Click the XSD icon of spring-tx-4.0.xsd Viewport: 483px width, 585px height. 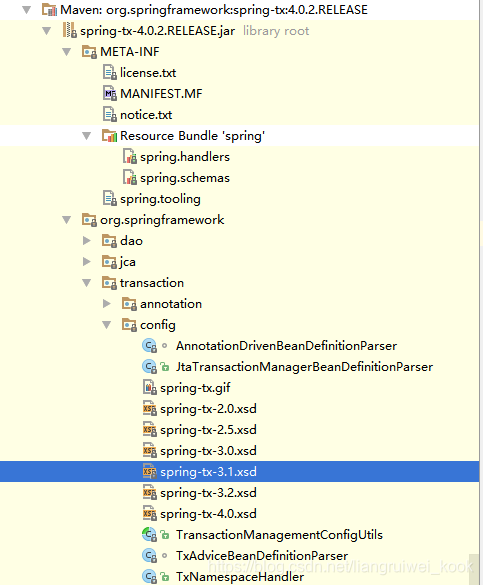[x=150, y=514]
